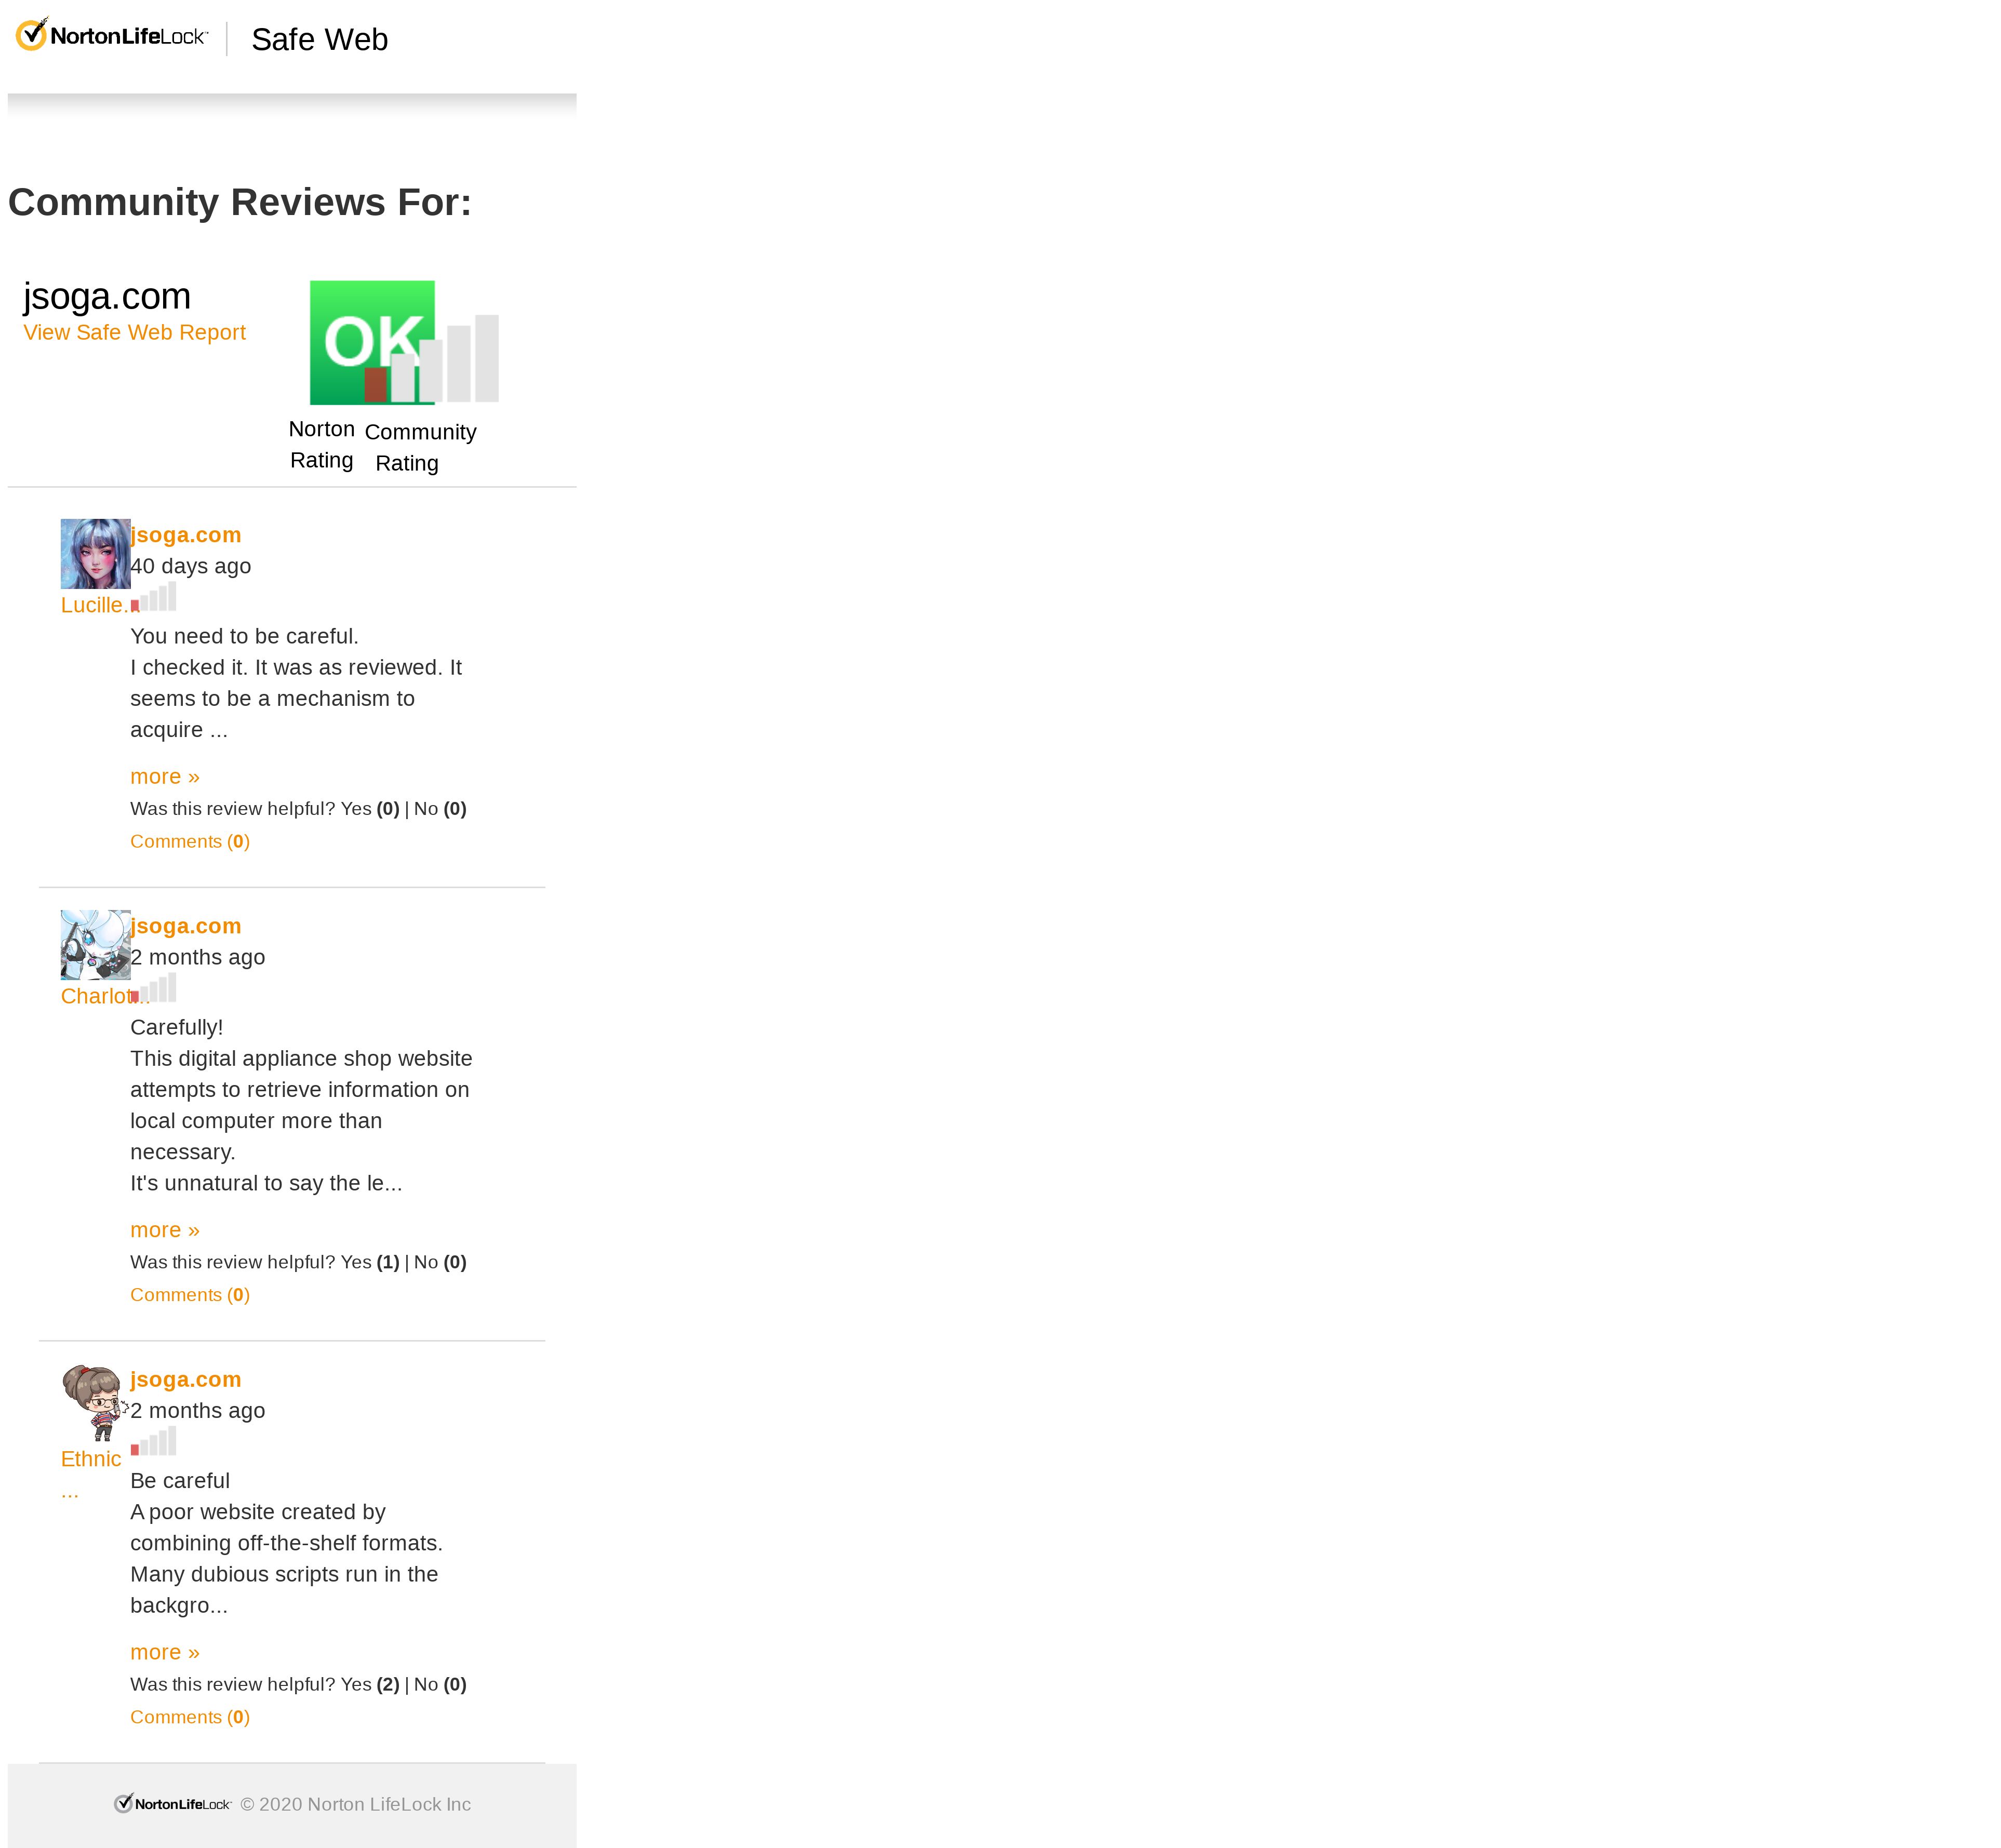Viewport: 2001px width, 1848px height.
Task: Open Comments (0) under Ethnic's review
Action: click(190, 1717)
